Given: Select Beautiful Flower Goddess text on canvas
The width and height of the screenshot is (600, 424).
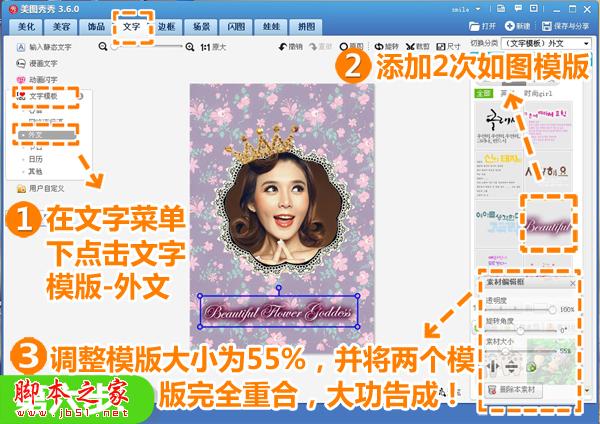Looking at the screenshot, I should (278, 312).
